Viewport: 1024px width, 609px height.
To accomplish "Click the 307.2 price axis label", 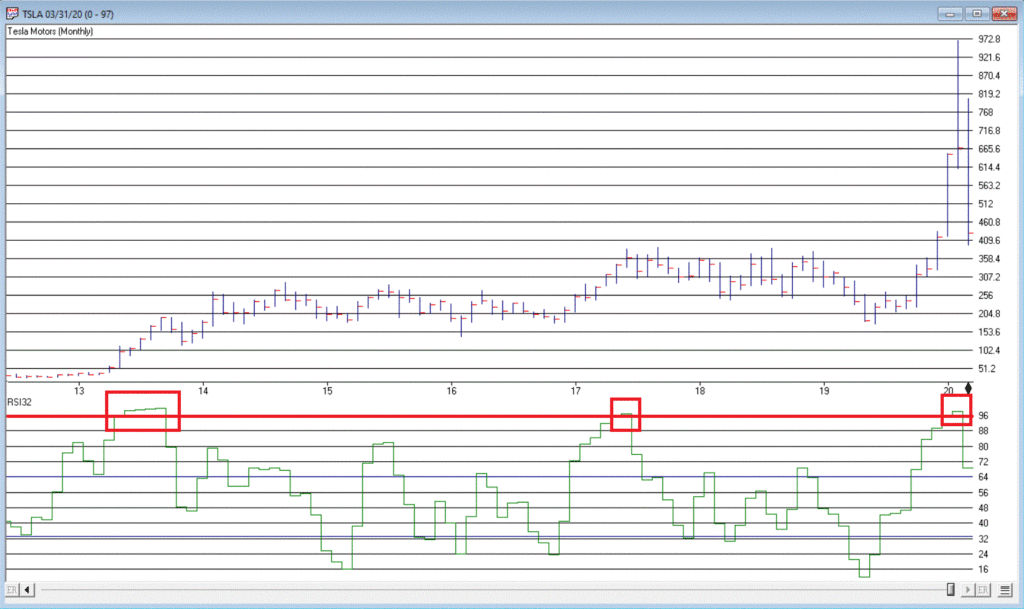I will point(989,277).
